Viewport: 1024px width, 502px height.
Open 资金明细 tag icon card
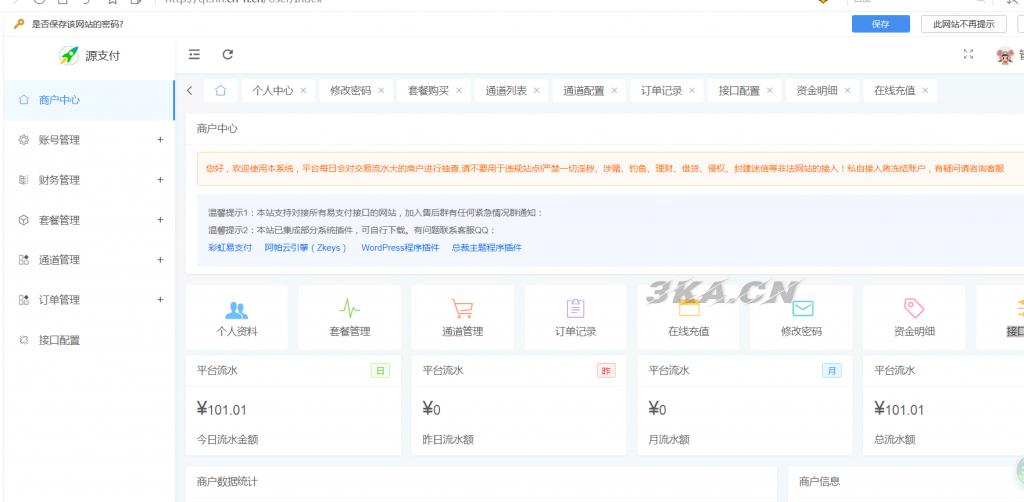pos(914,318)
